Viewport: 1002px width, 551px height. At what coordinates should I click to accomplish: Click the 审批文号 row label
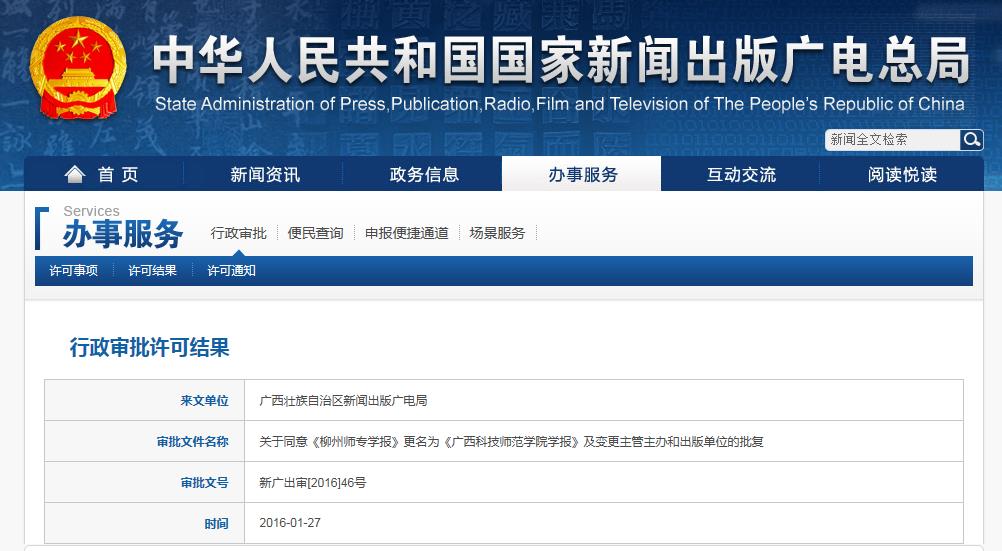[204, 483]
